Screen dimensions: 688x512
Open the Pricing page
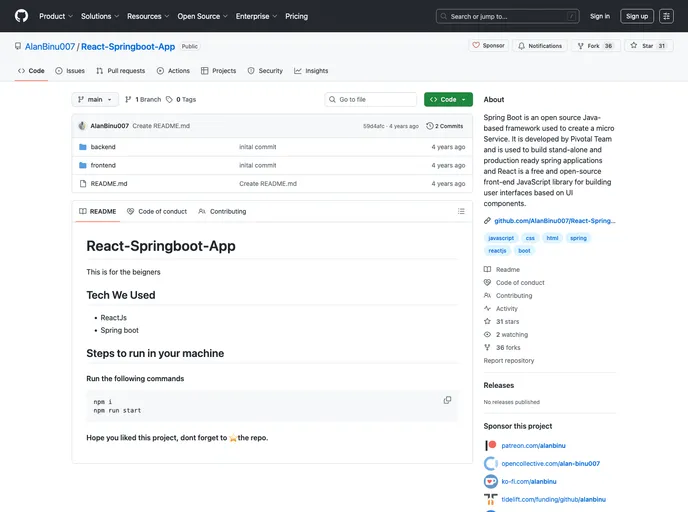(x=297, y=16)
